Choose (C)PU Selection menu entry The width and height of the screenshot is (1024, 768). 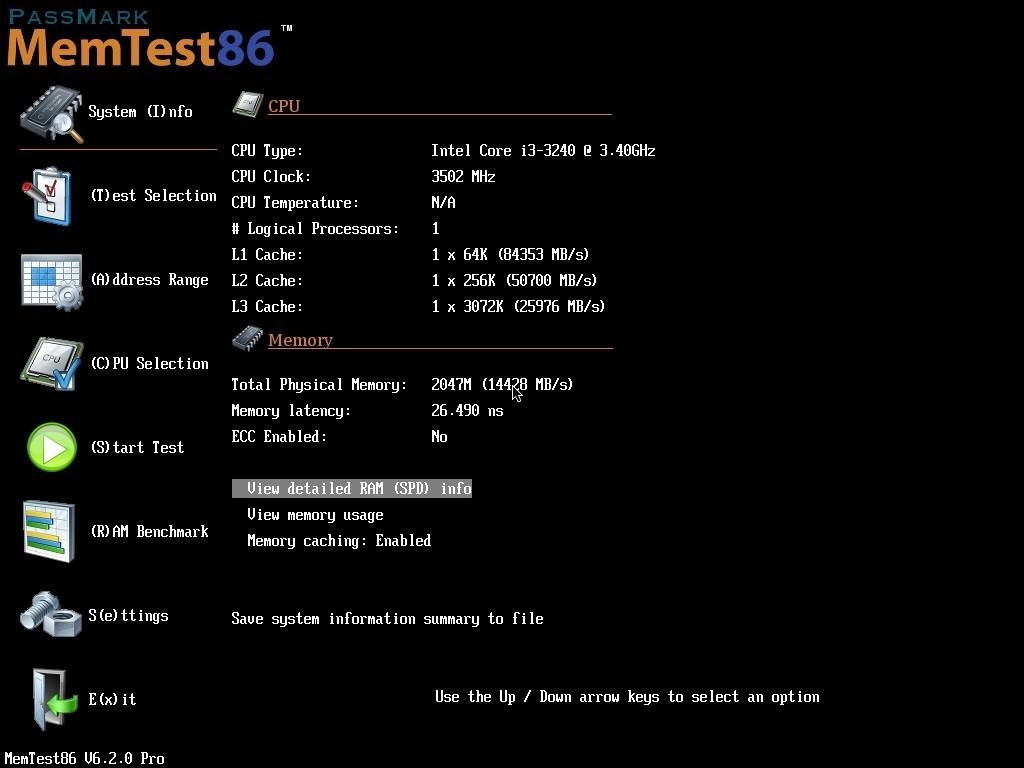150,363
